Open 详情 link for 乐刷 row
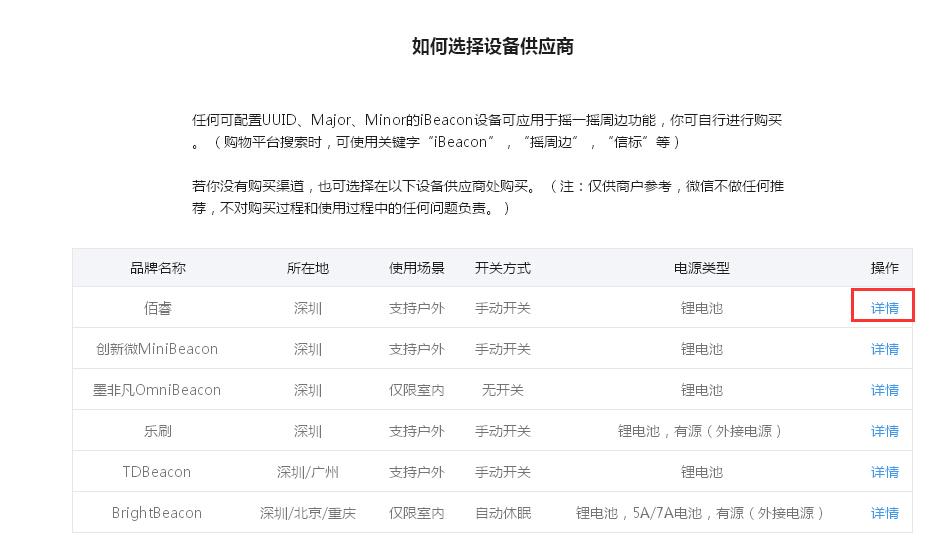This screenshot has width=943, height=533. coord(884,431)
